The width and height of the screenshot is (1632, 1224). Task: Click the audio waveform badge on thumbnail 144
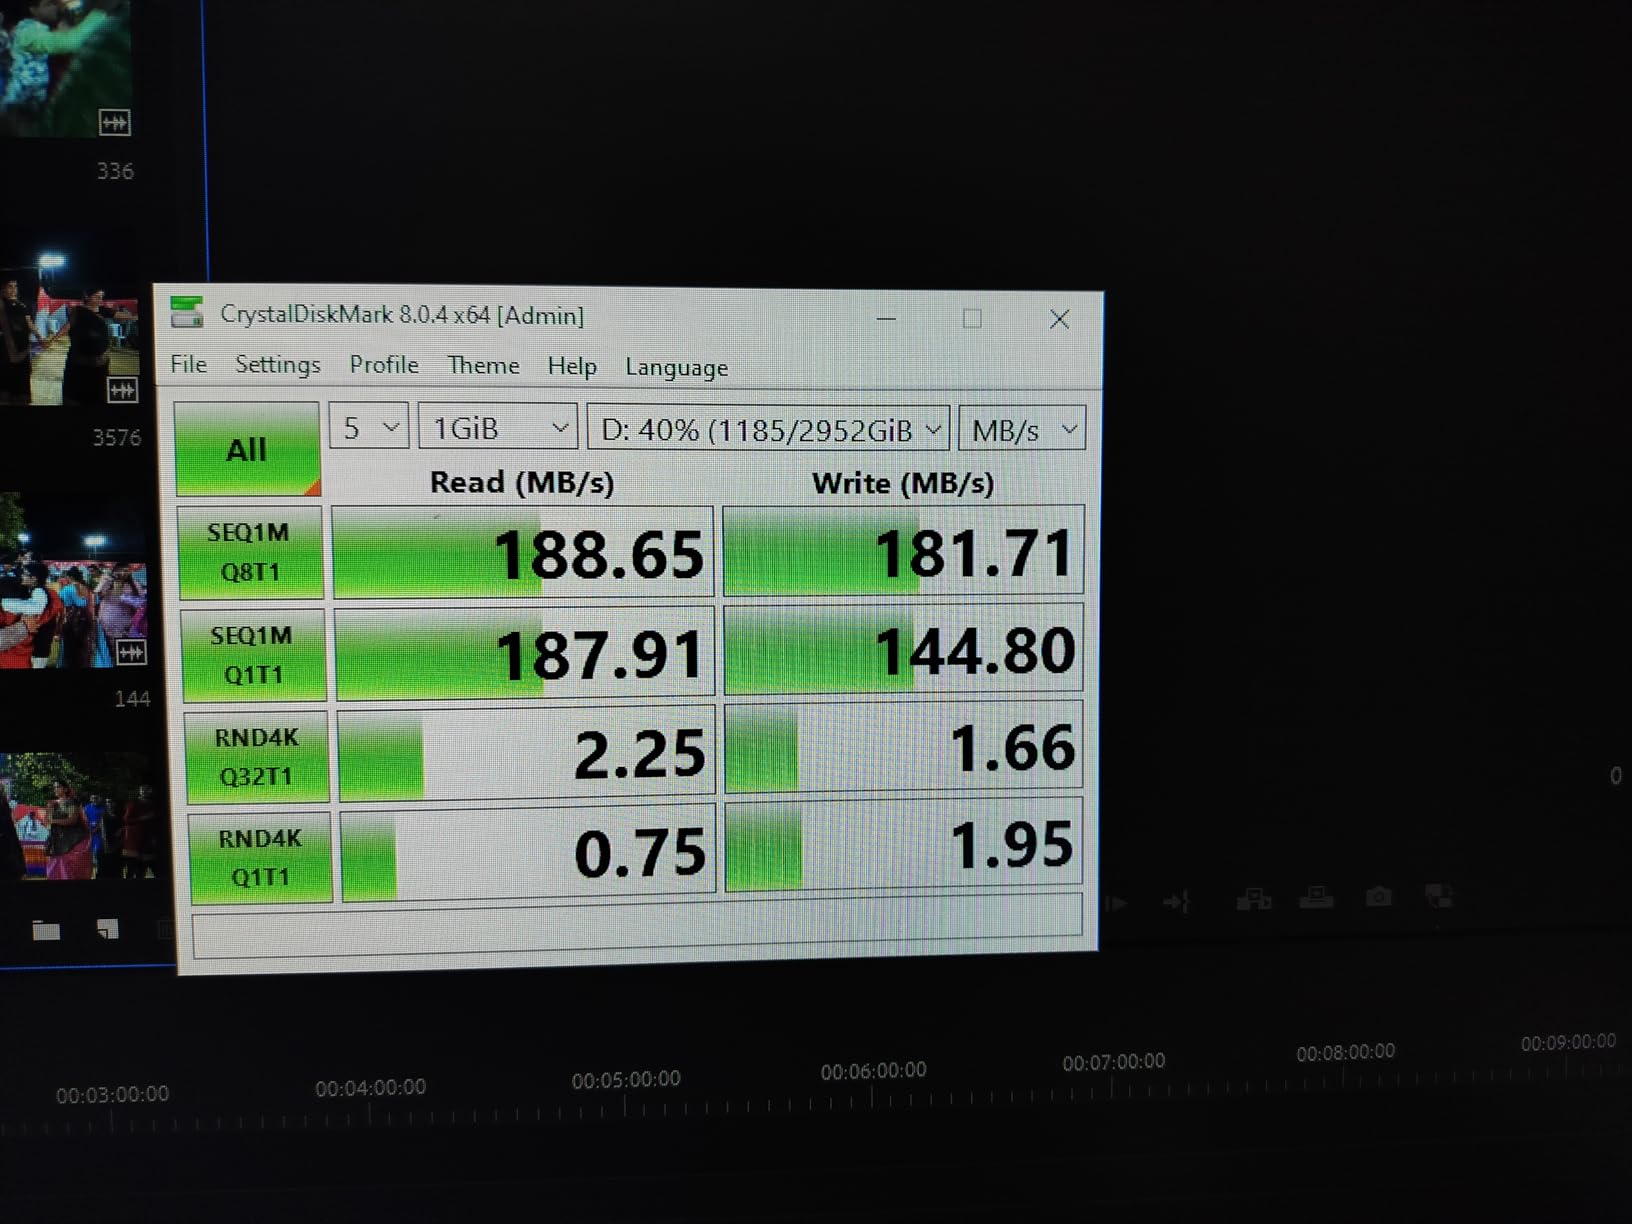coord(131,653)
